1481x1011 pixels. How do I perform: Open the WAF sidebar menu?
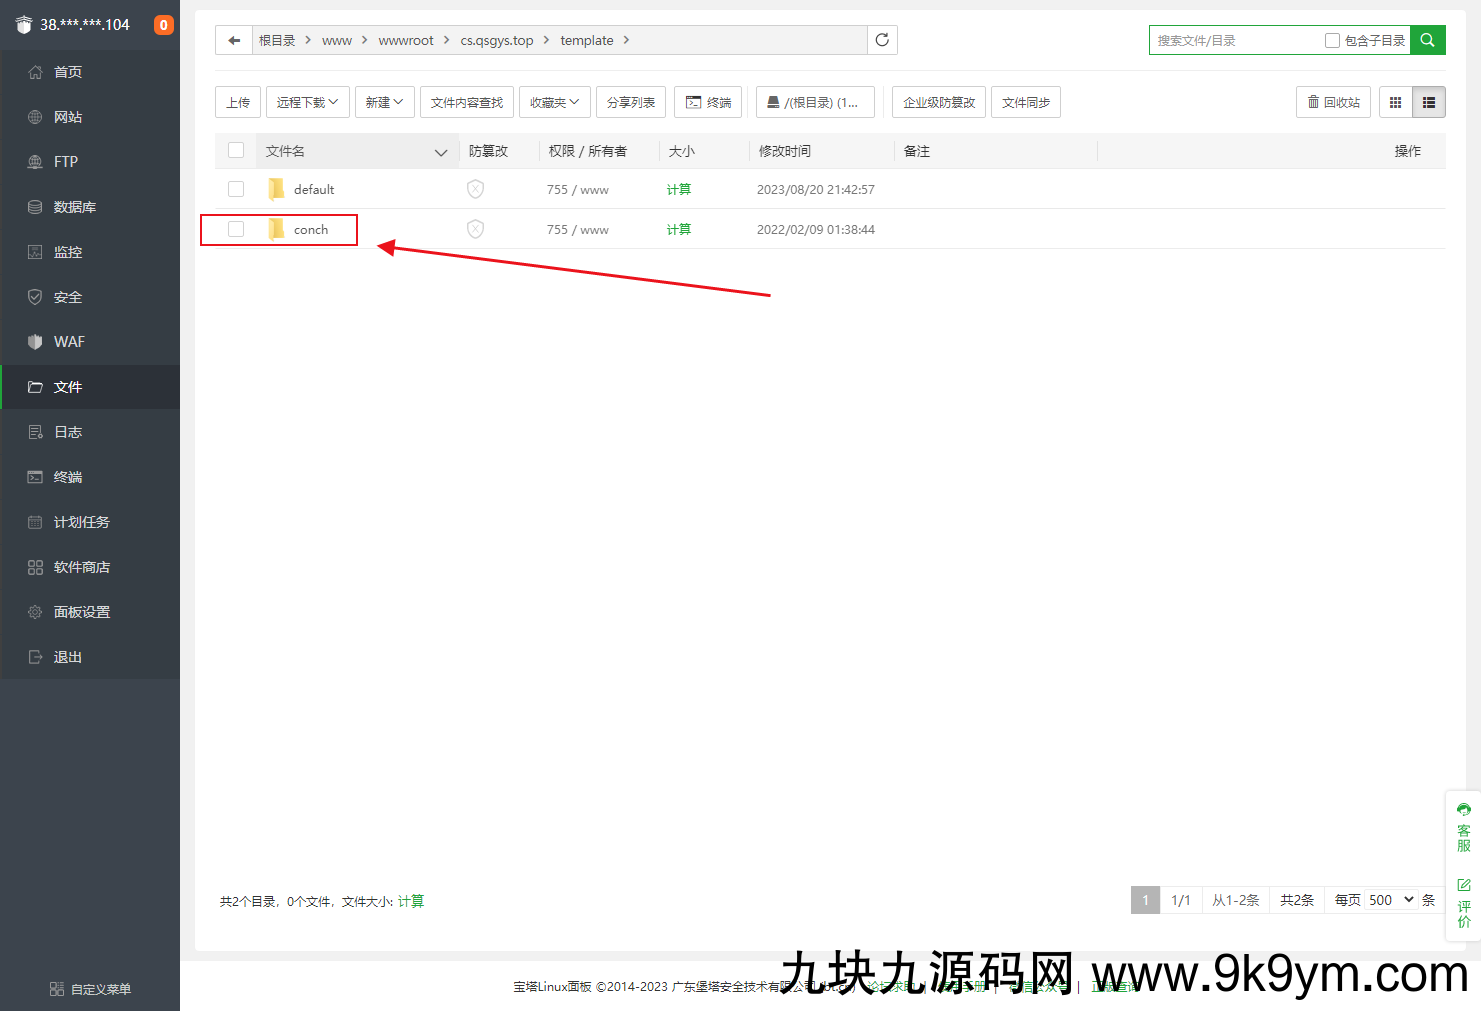pyautogui.click(x=69, y=342)
